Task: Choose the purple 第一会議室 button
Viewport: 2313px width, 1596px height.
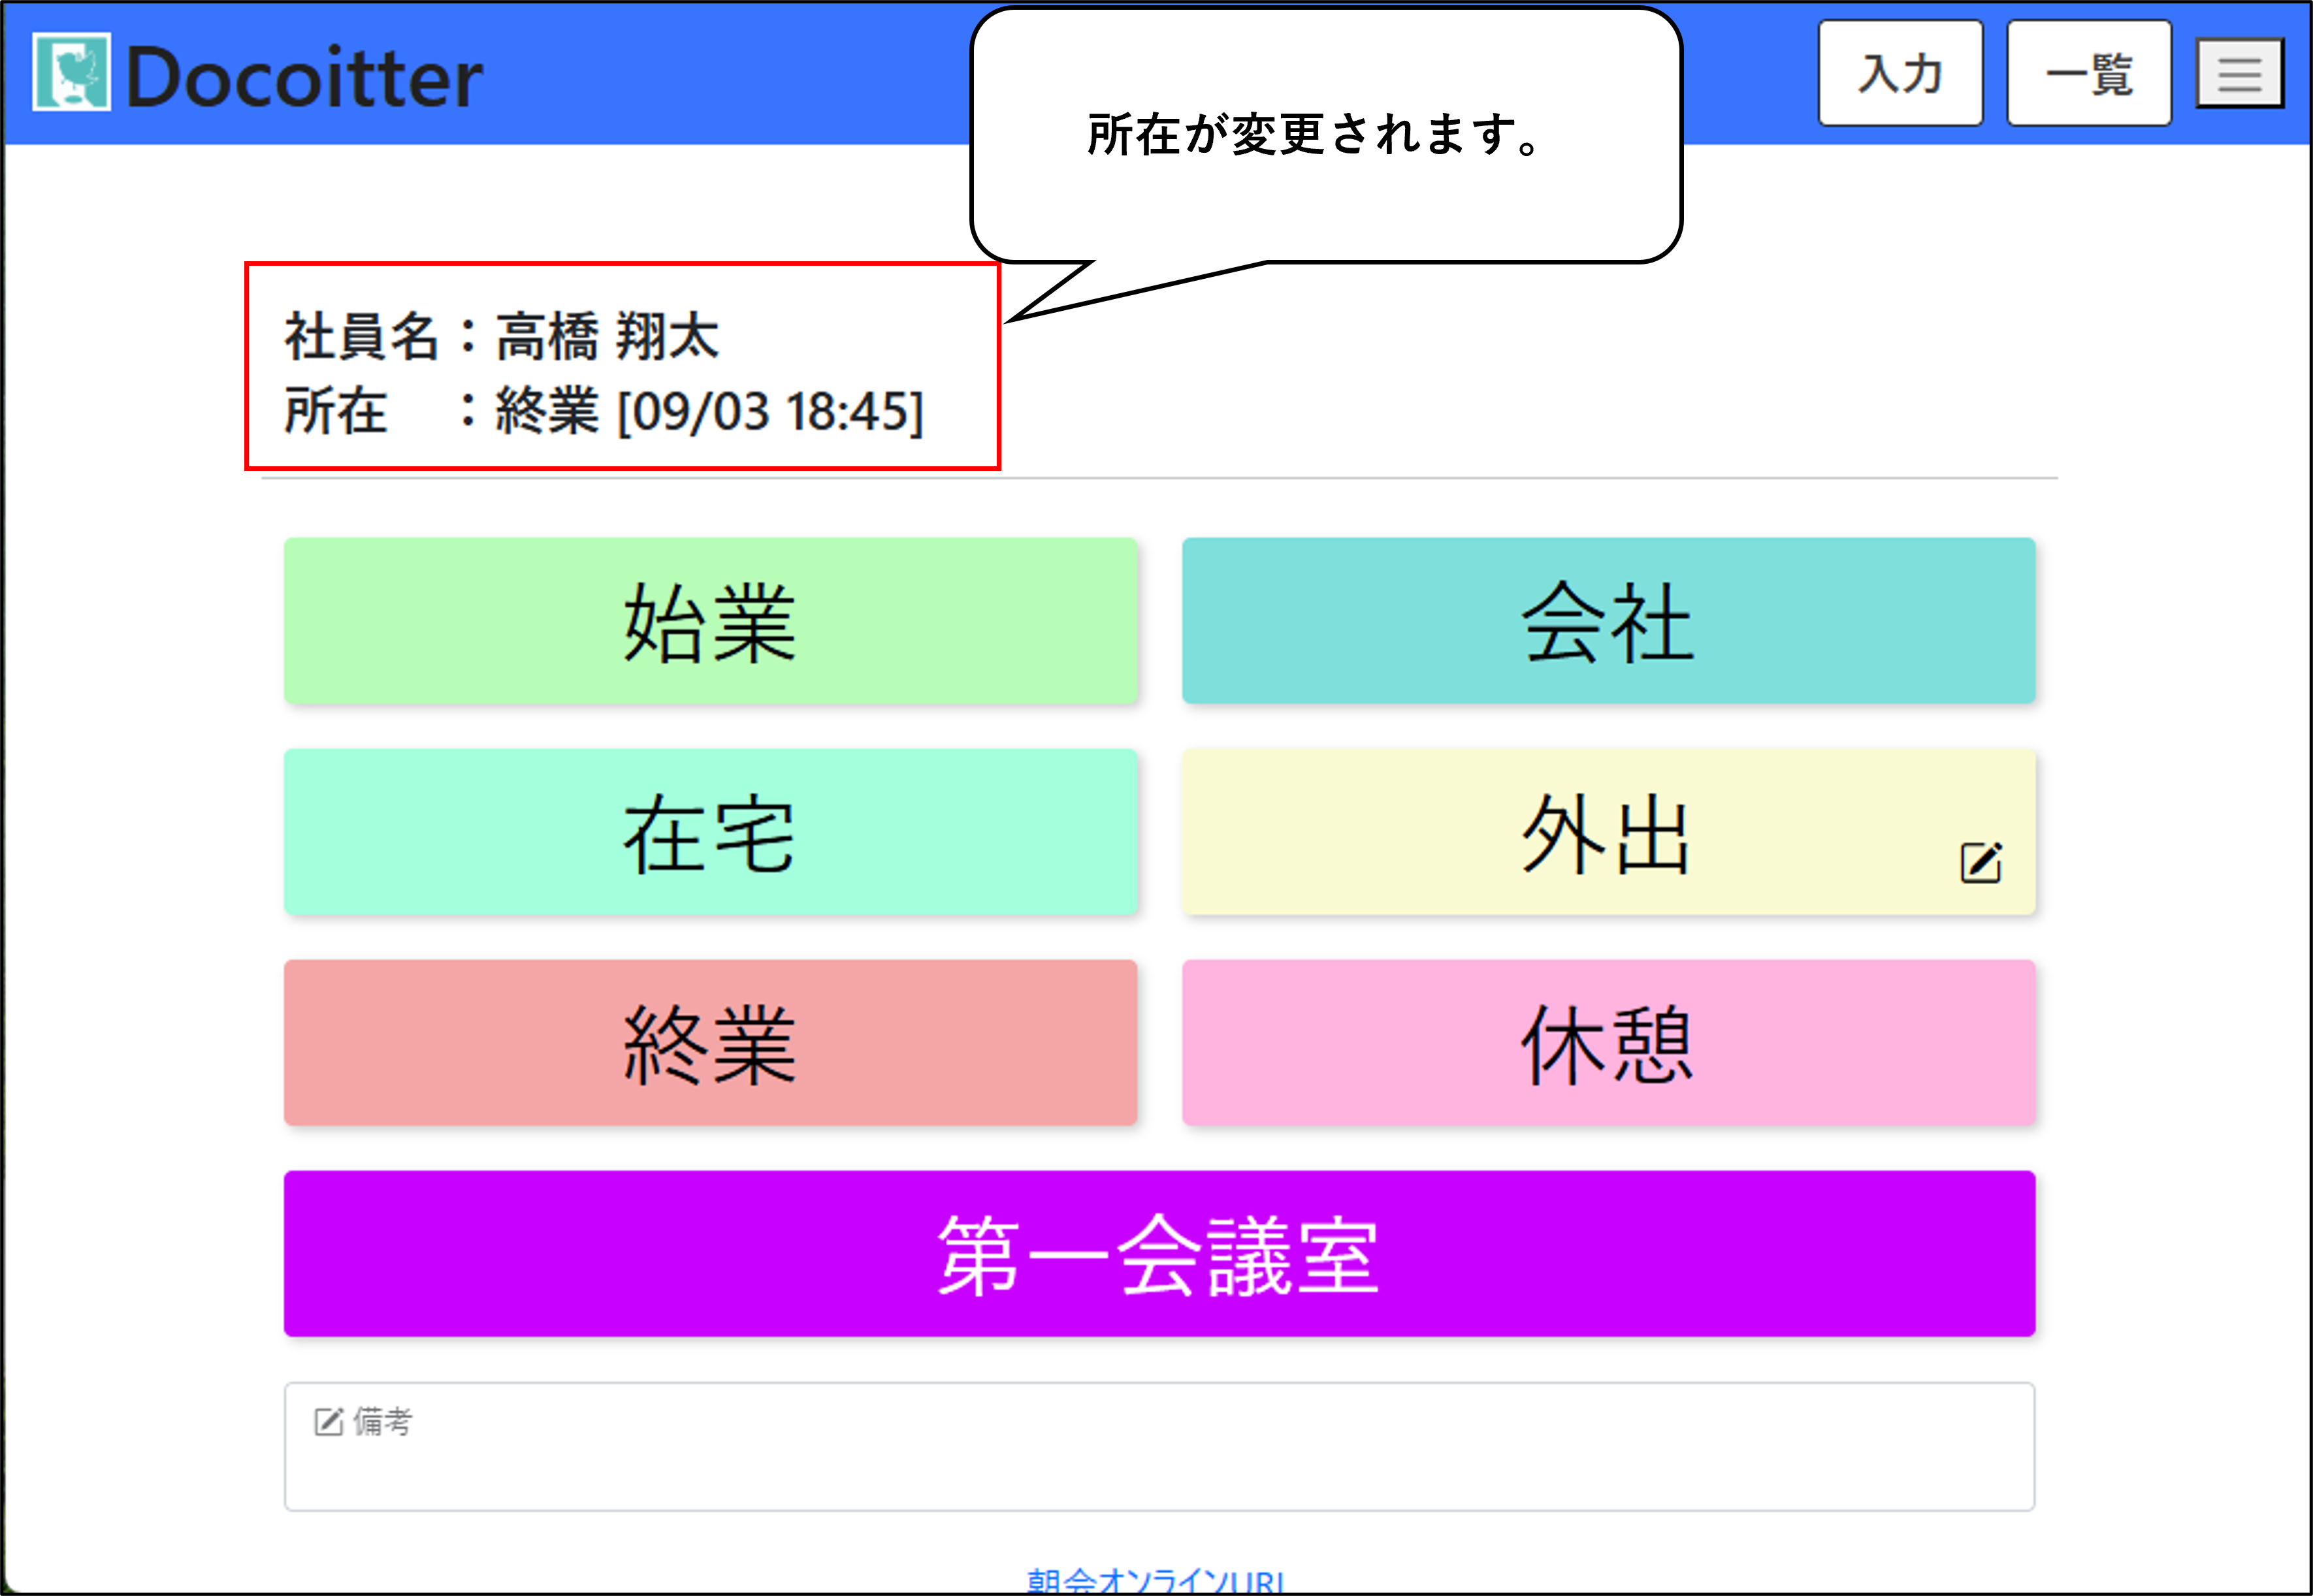Action: [1159, 1254]
